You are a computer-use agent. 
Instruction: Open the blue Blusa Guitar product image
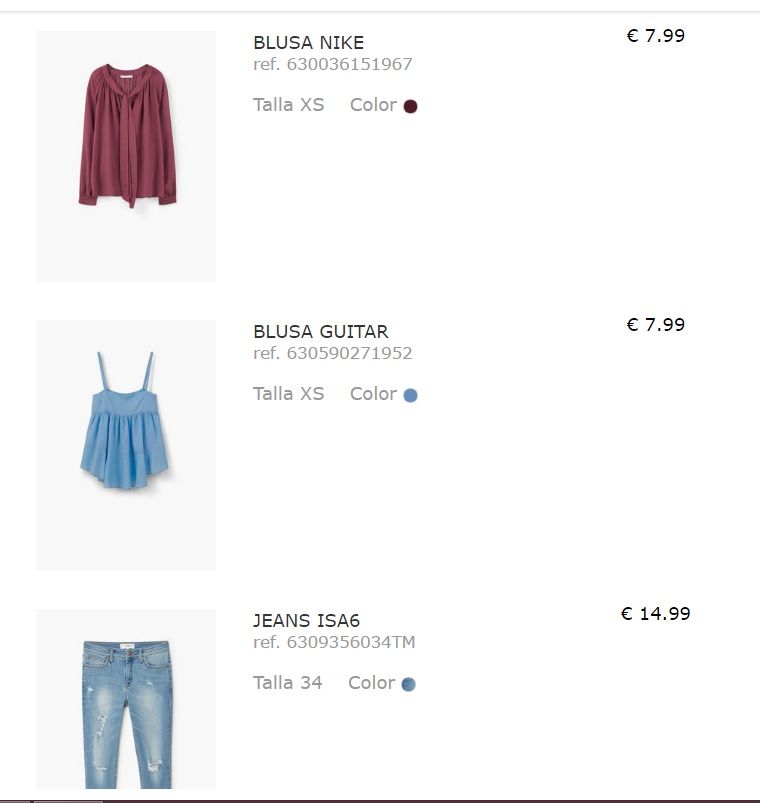[x=126, y=445]
